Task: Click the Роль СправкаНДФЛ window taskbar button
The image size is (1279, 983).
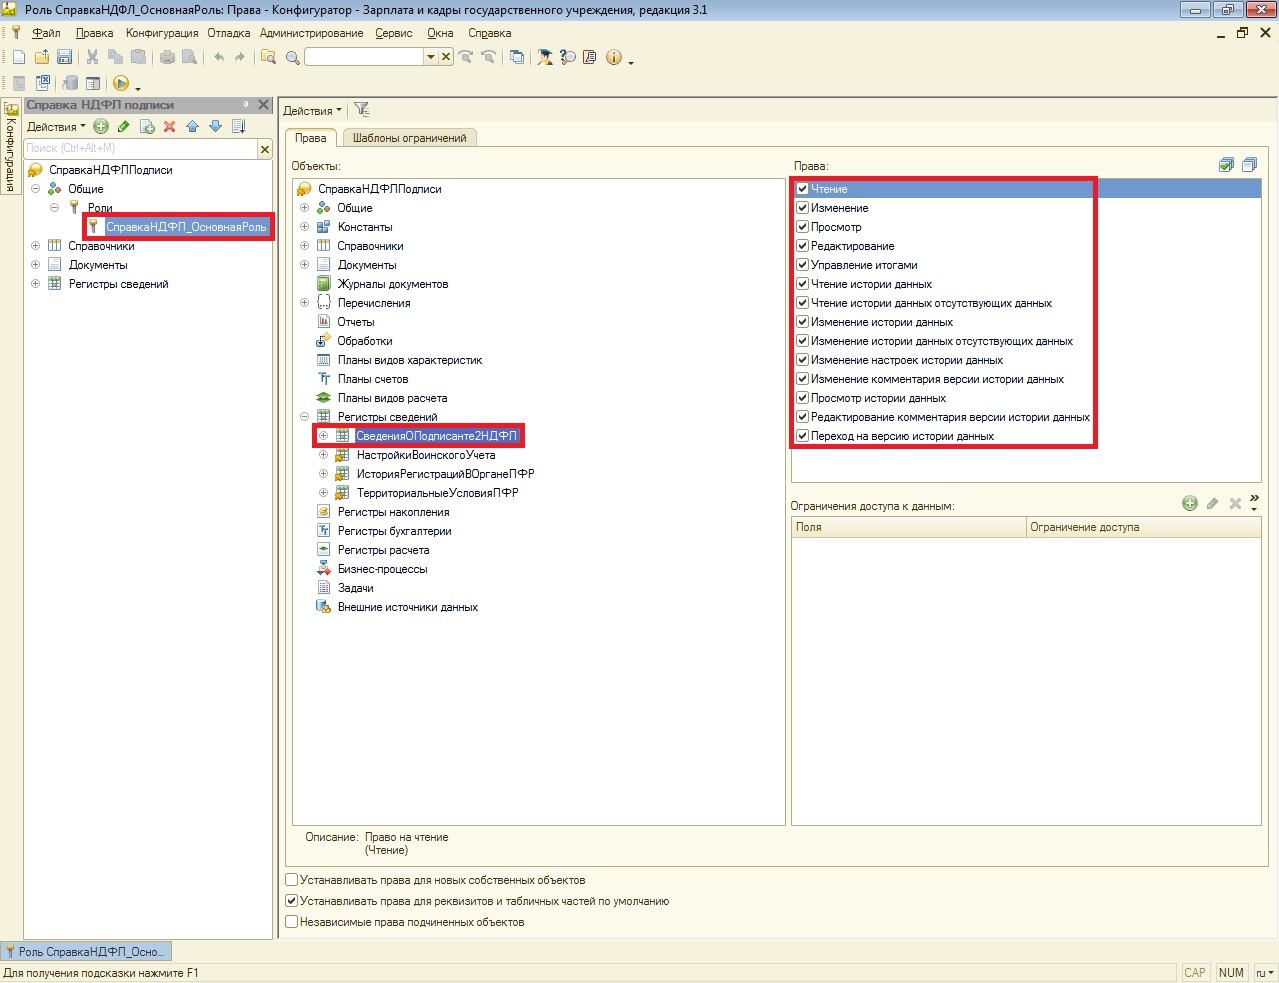Action: 86,951
